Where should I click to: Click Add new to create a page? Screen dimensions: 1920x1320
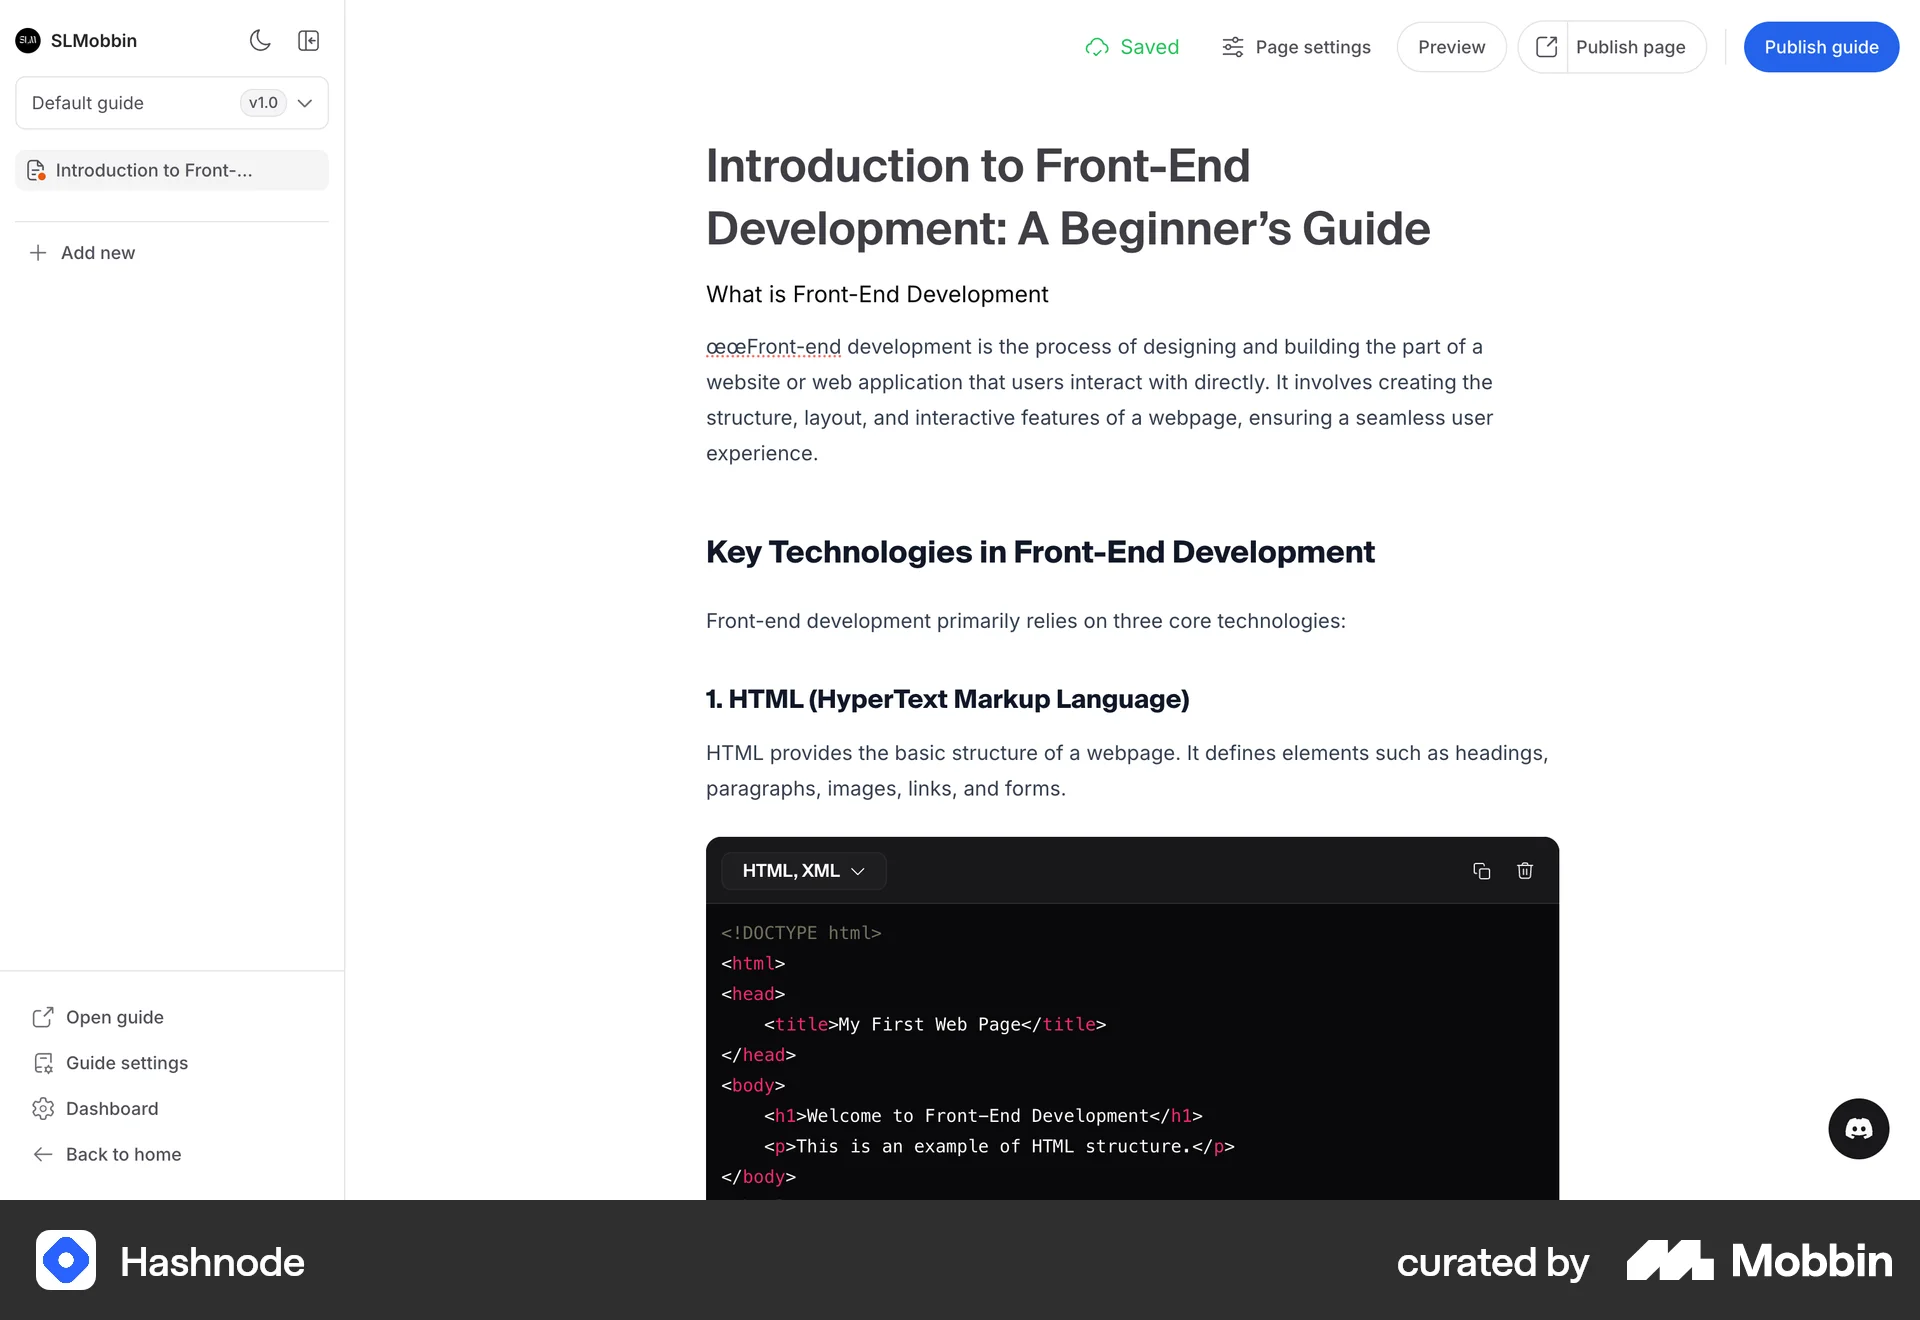[x=97, y=252]
